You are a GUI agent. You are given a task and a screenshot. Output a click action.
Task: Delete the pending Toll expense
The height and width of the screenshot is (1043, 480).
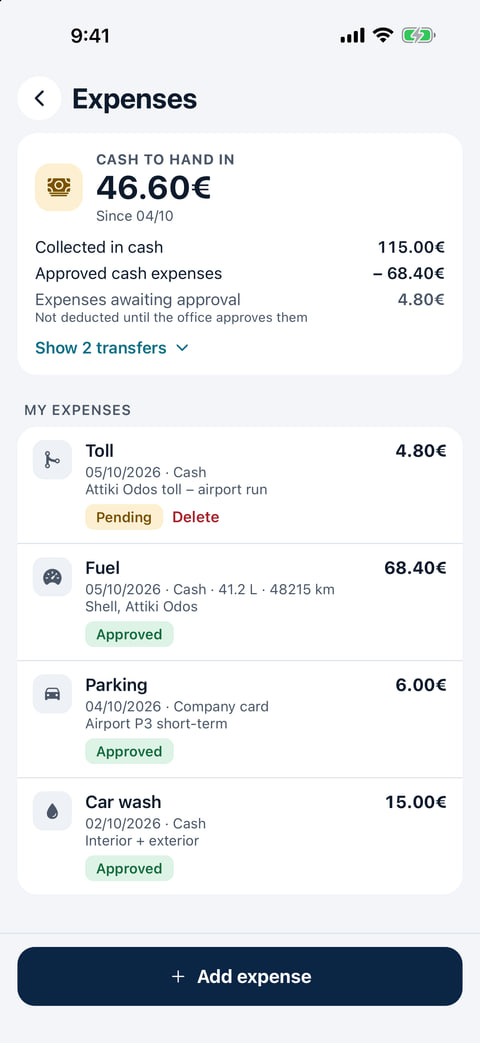[x=195, y=517]
